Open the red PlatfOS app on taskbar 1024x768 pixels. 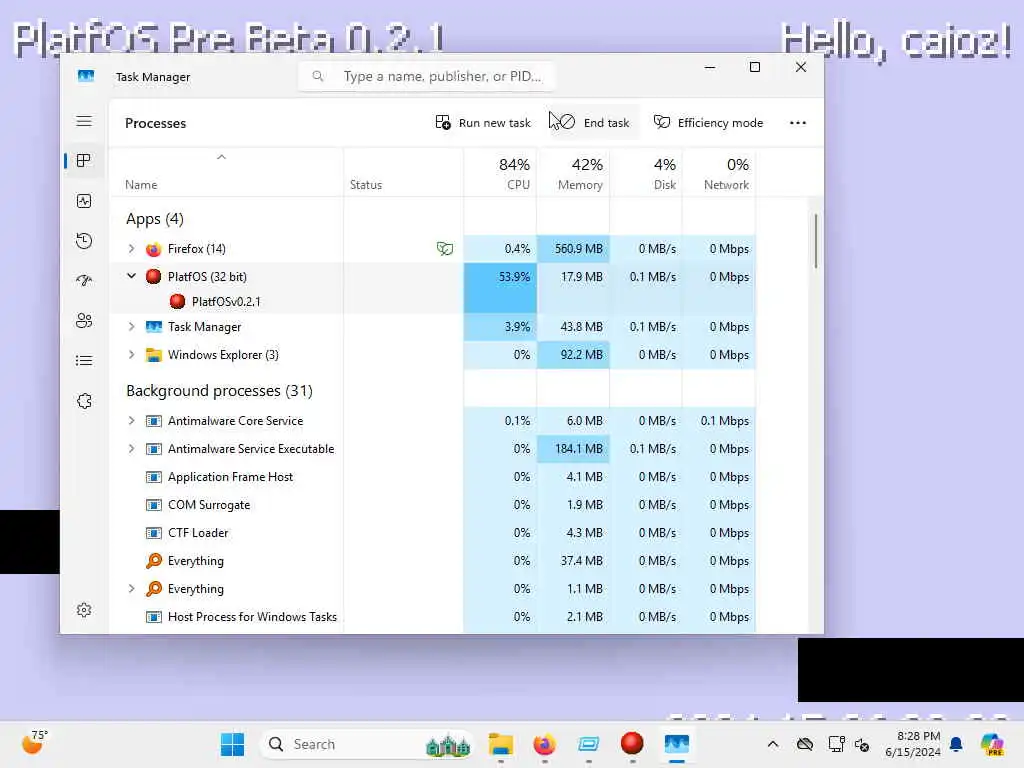click(x=632, y=743)
